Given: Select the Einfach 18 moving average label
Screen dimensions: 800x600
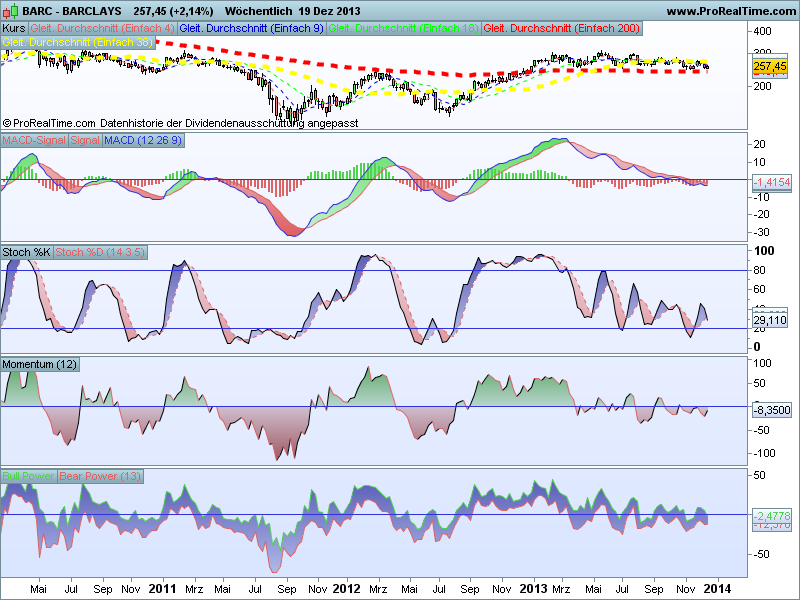Looking at the screenshot, I should click(x=403, y=29).
